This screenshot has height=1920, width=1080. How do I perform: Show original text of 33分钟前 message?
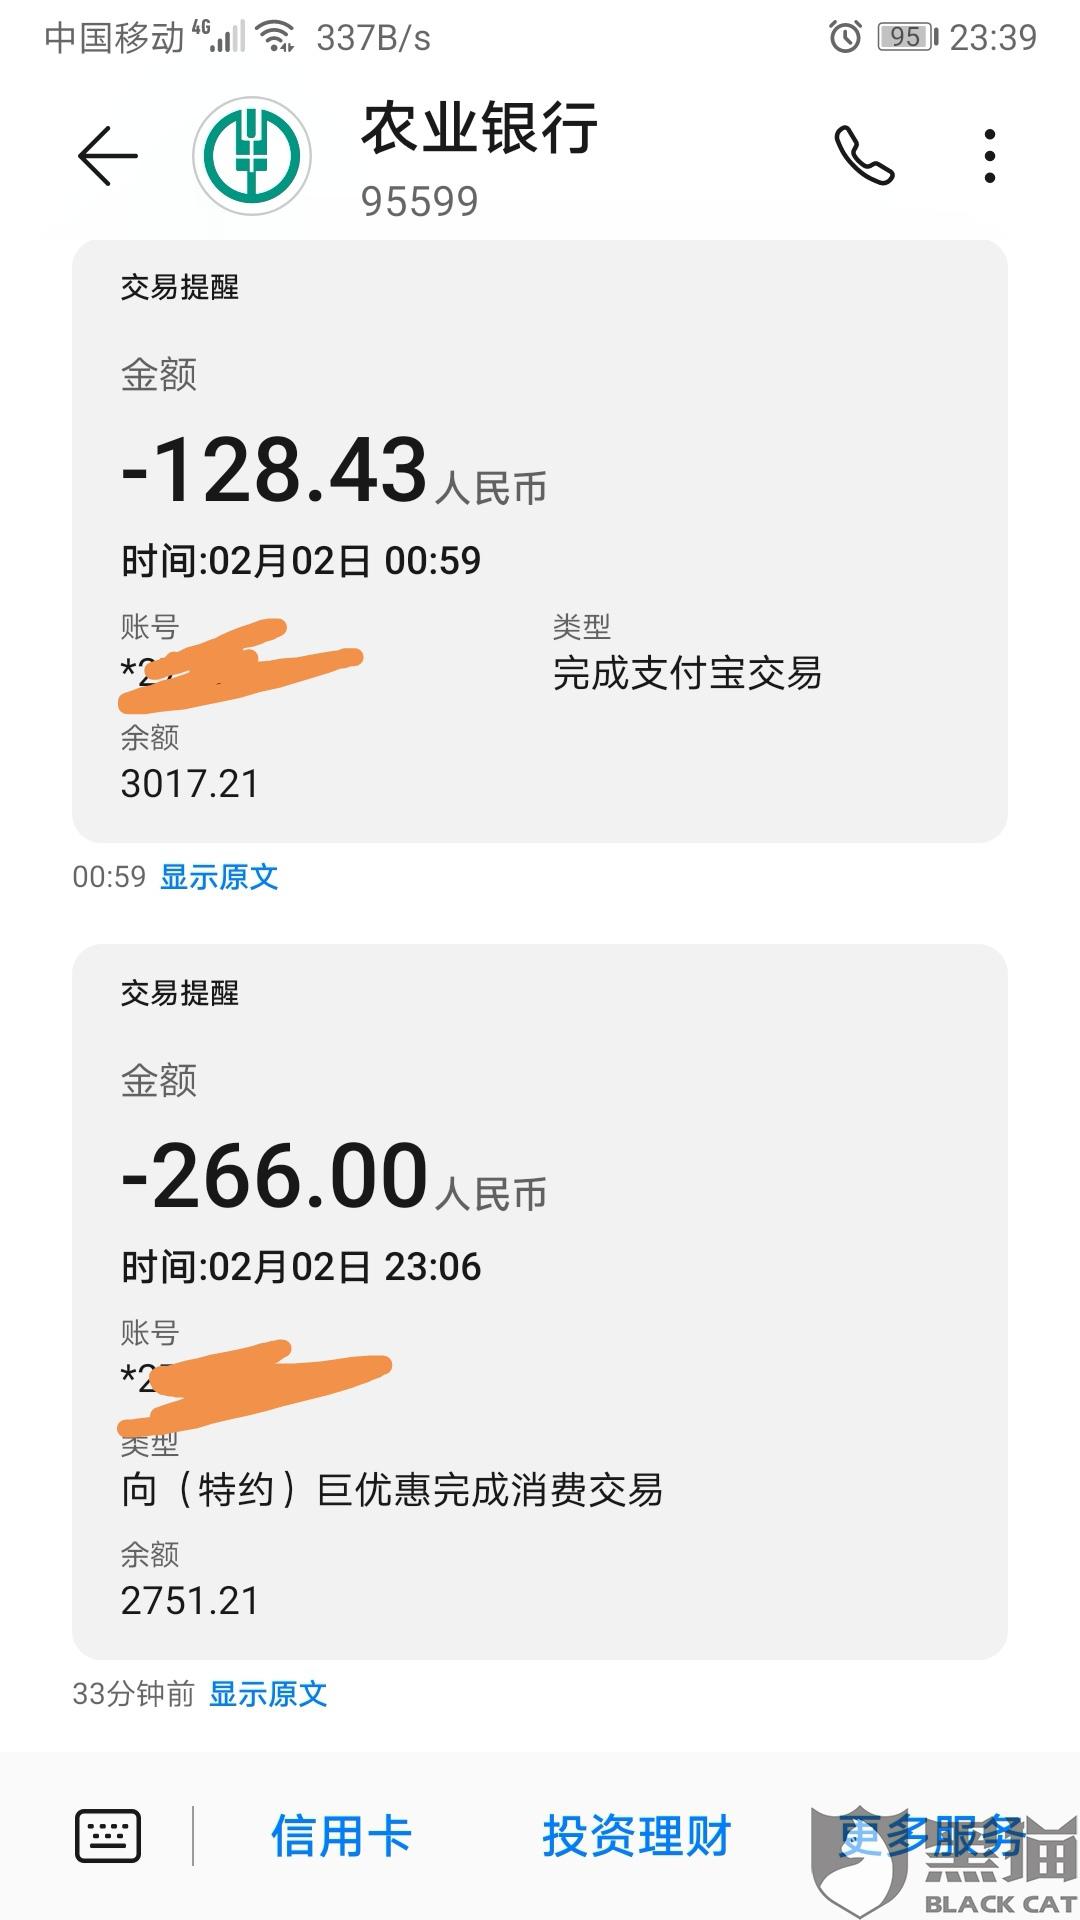268,1694
